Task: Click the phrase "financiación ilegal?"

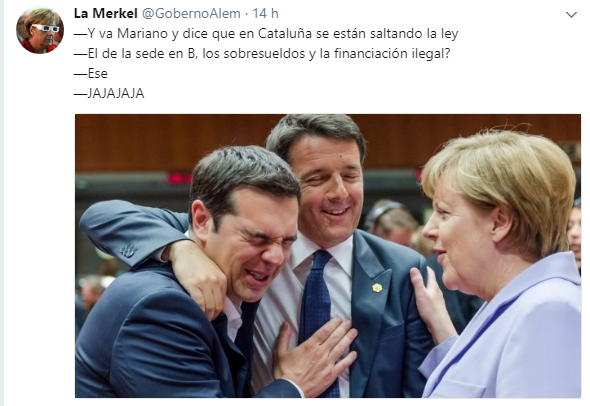Action: [392, 53]
